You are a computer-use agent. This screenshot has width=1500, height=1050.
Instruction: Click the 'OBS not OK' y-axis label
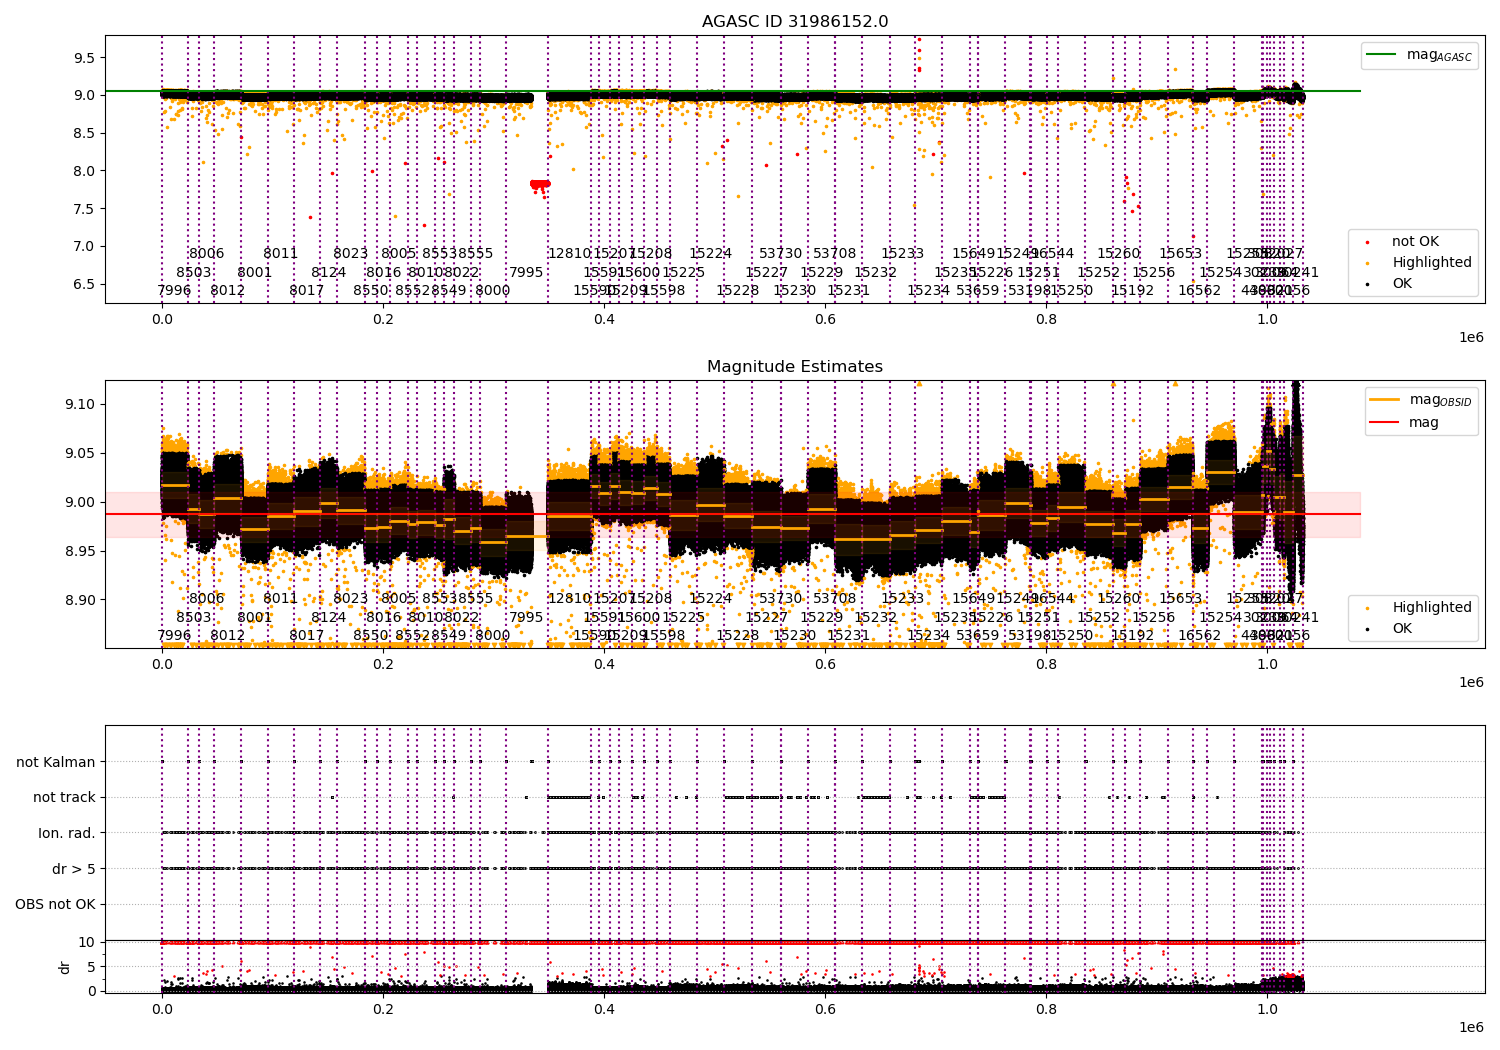(x=56, y=905)
